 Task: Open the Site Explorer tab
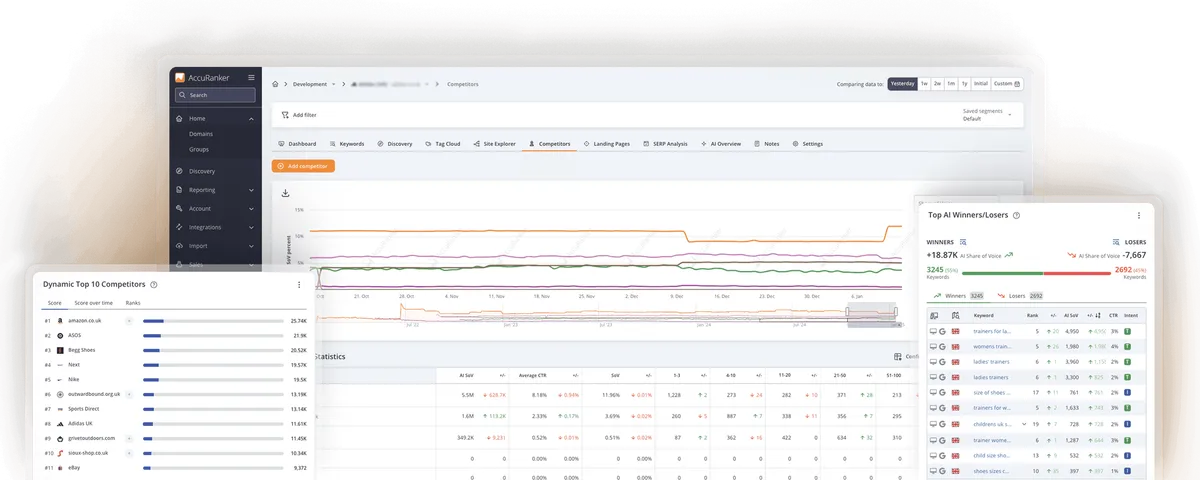(x=494, y=144)
